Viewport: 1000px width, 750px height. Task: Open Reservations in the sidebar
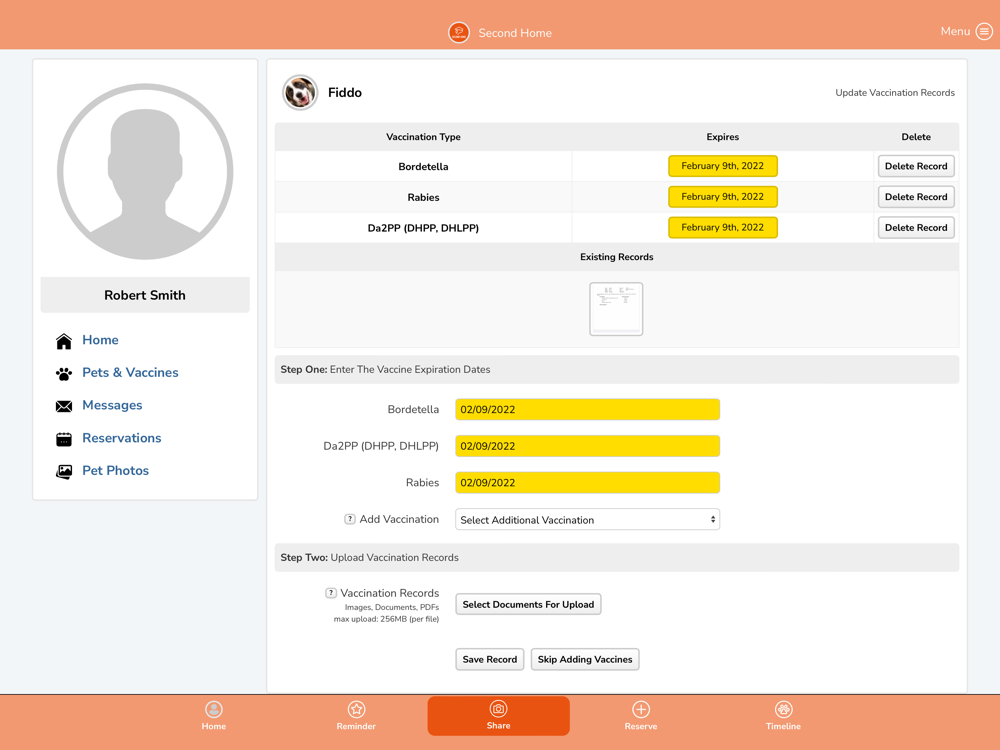pyautogui.click(x=122, y=438)
